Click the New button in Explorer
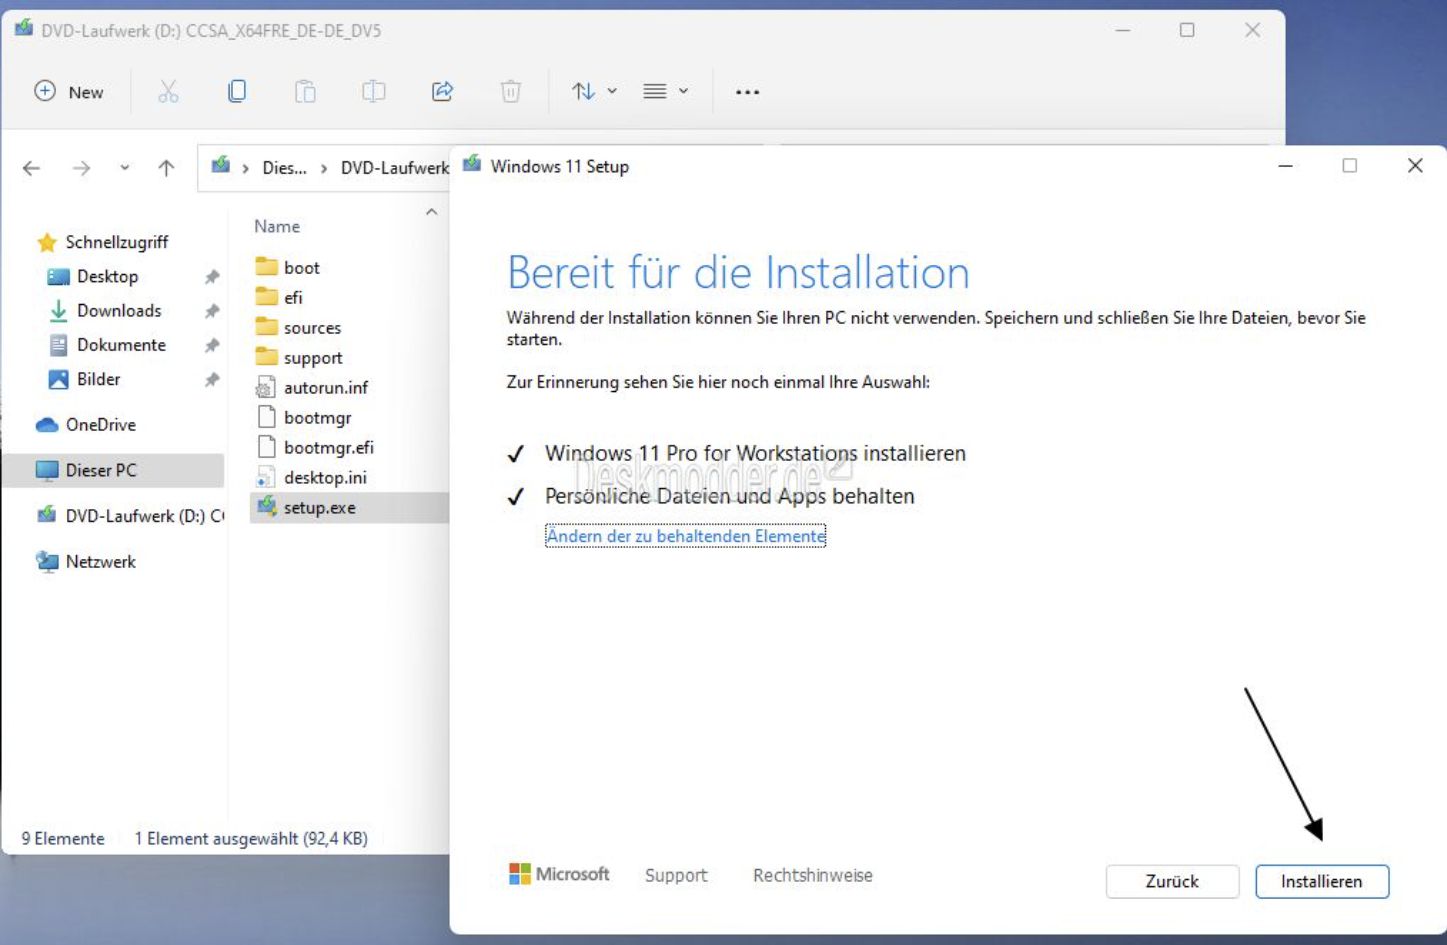 point(69,91)
